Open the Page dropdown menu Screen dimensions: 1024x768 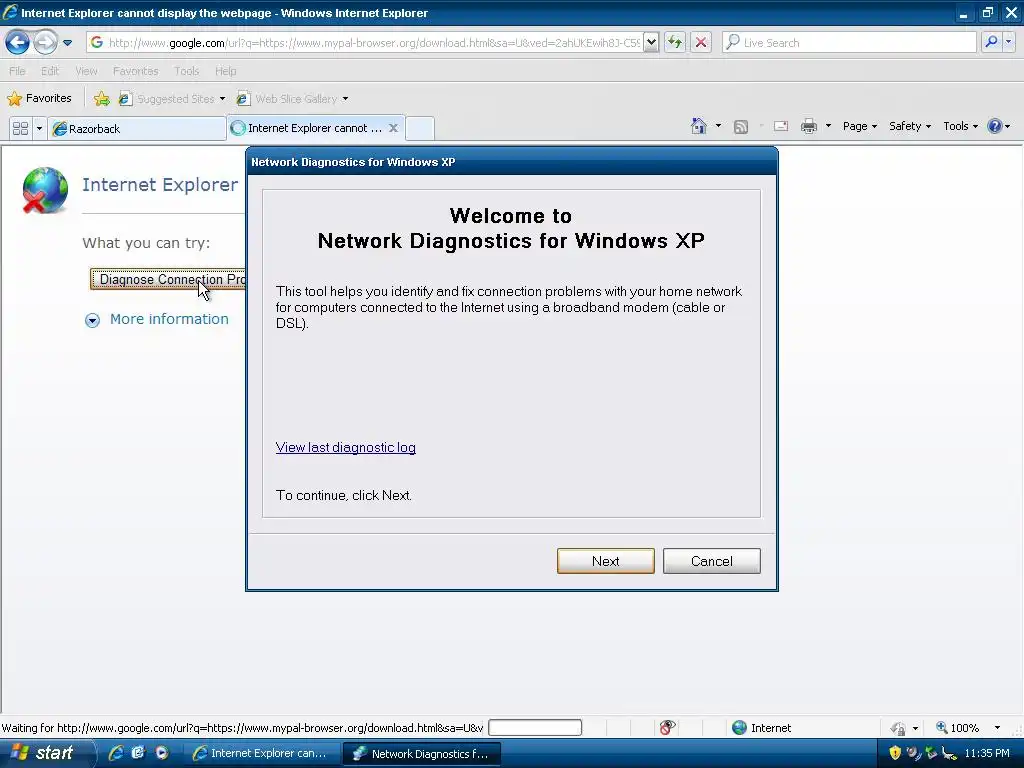click(x=859, y=126)
